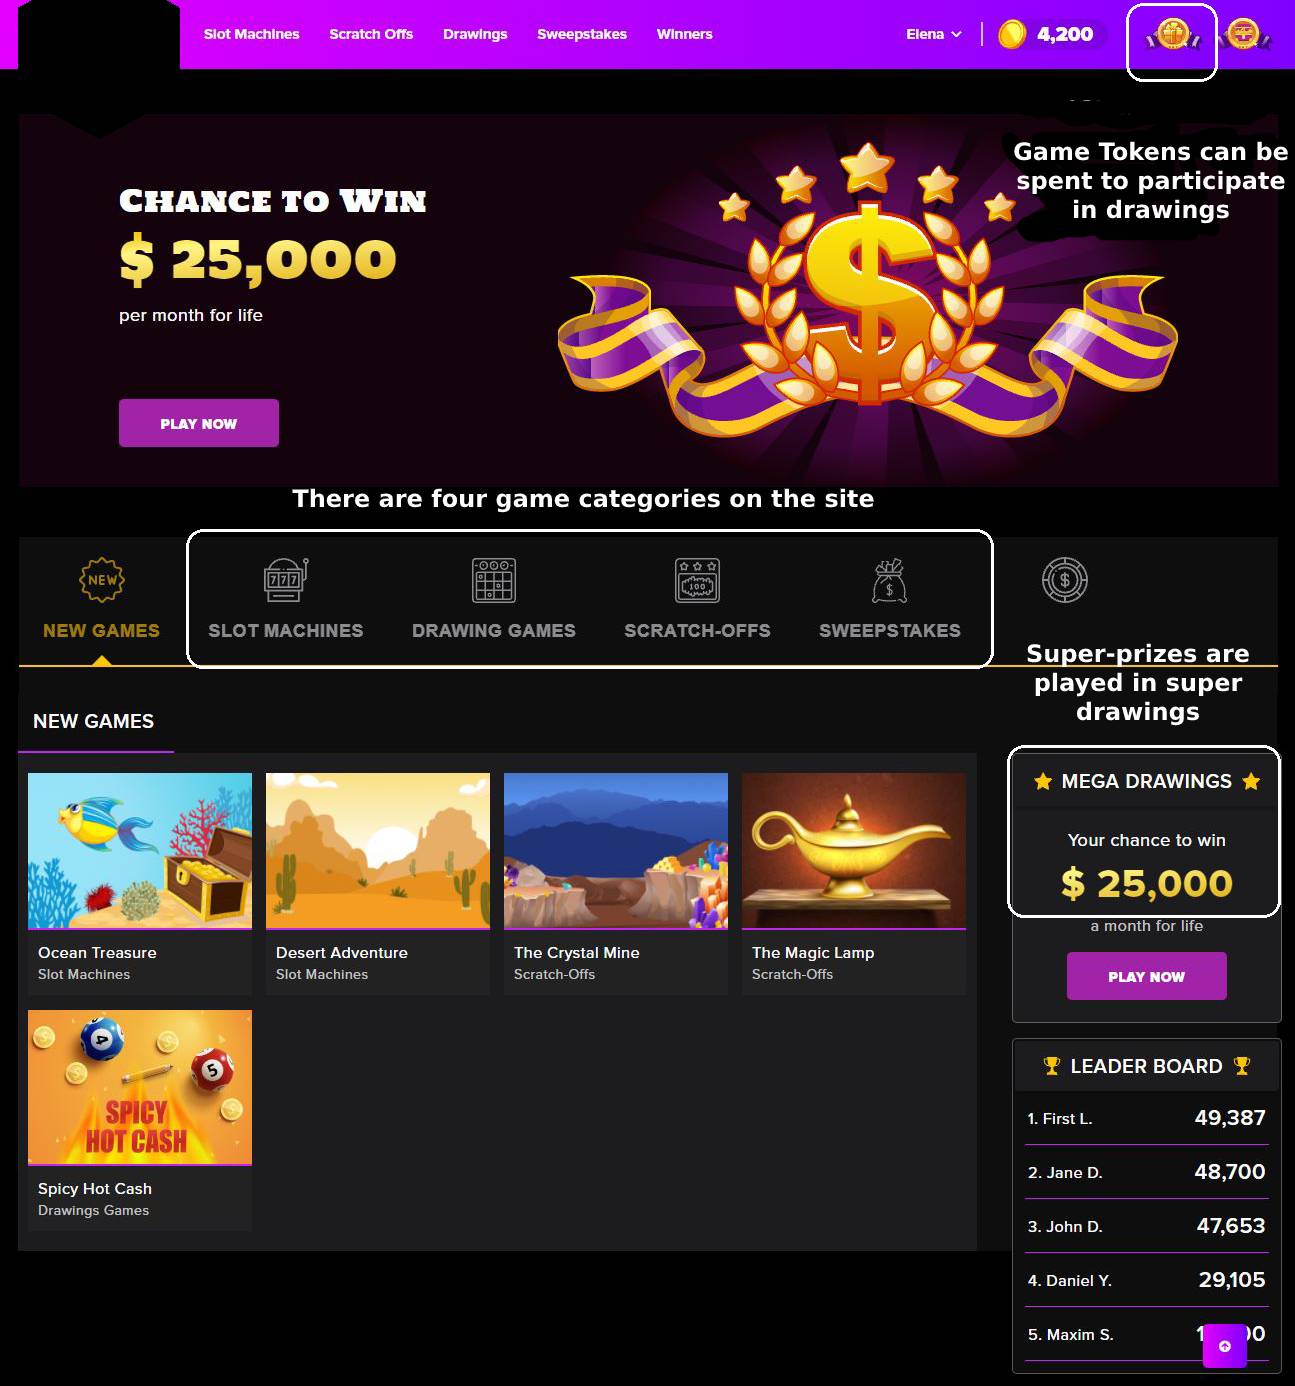This screenshot has width=1295, height=1386.
Task: Click the second medal badge in header
Action: tap(1244, 35)
